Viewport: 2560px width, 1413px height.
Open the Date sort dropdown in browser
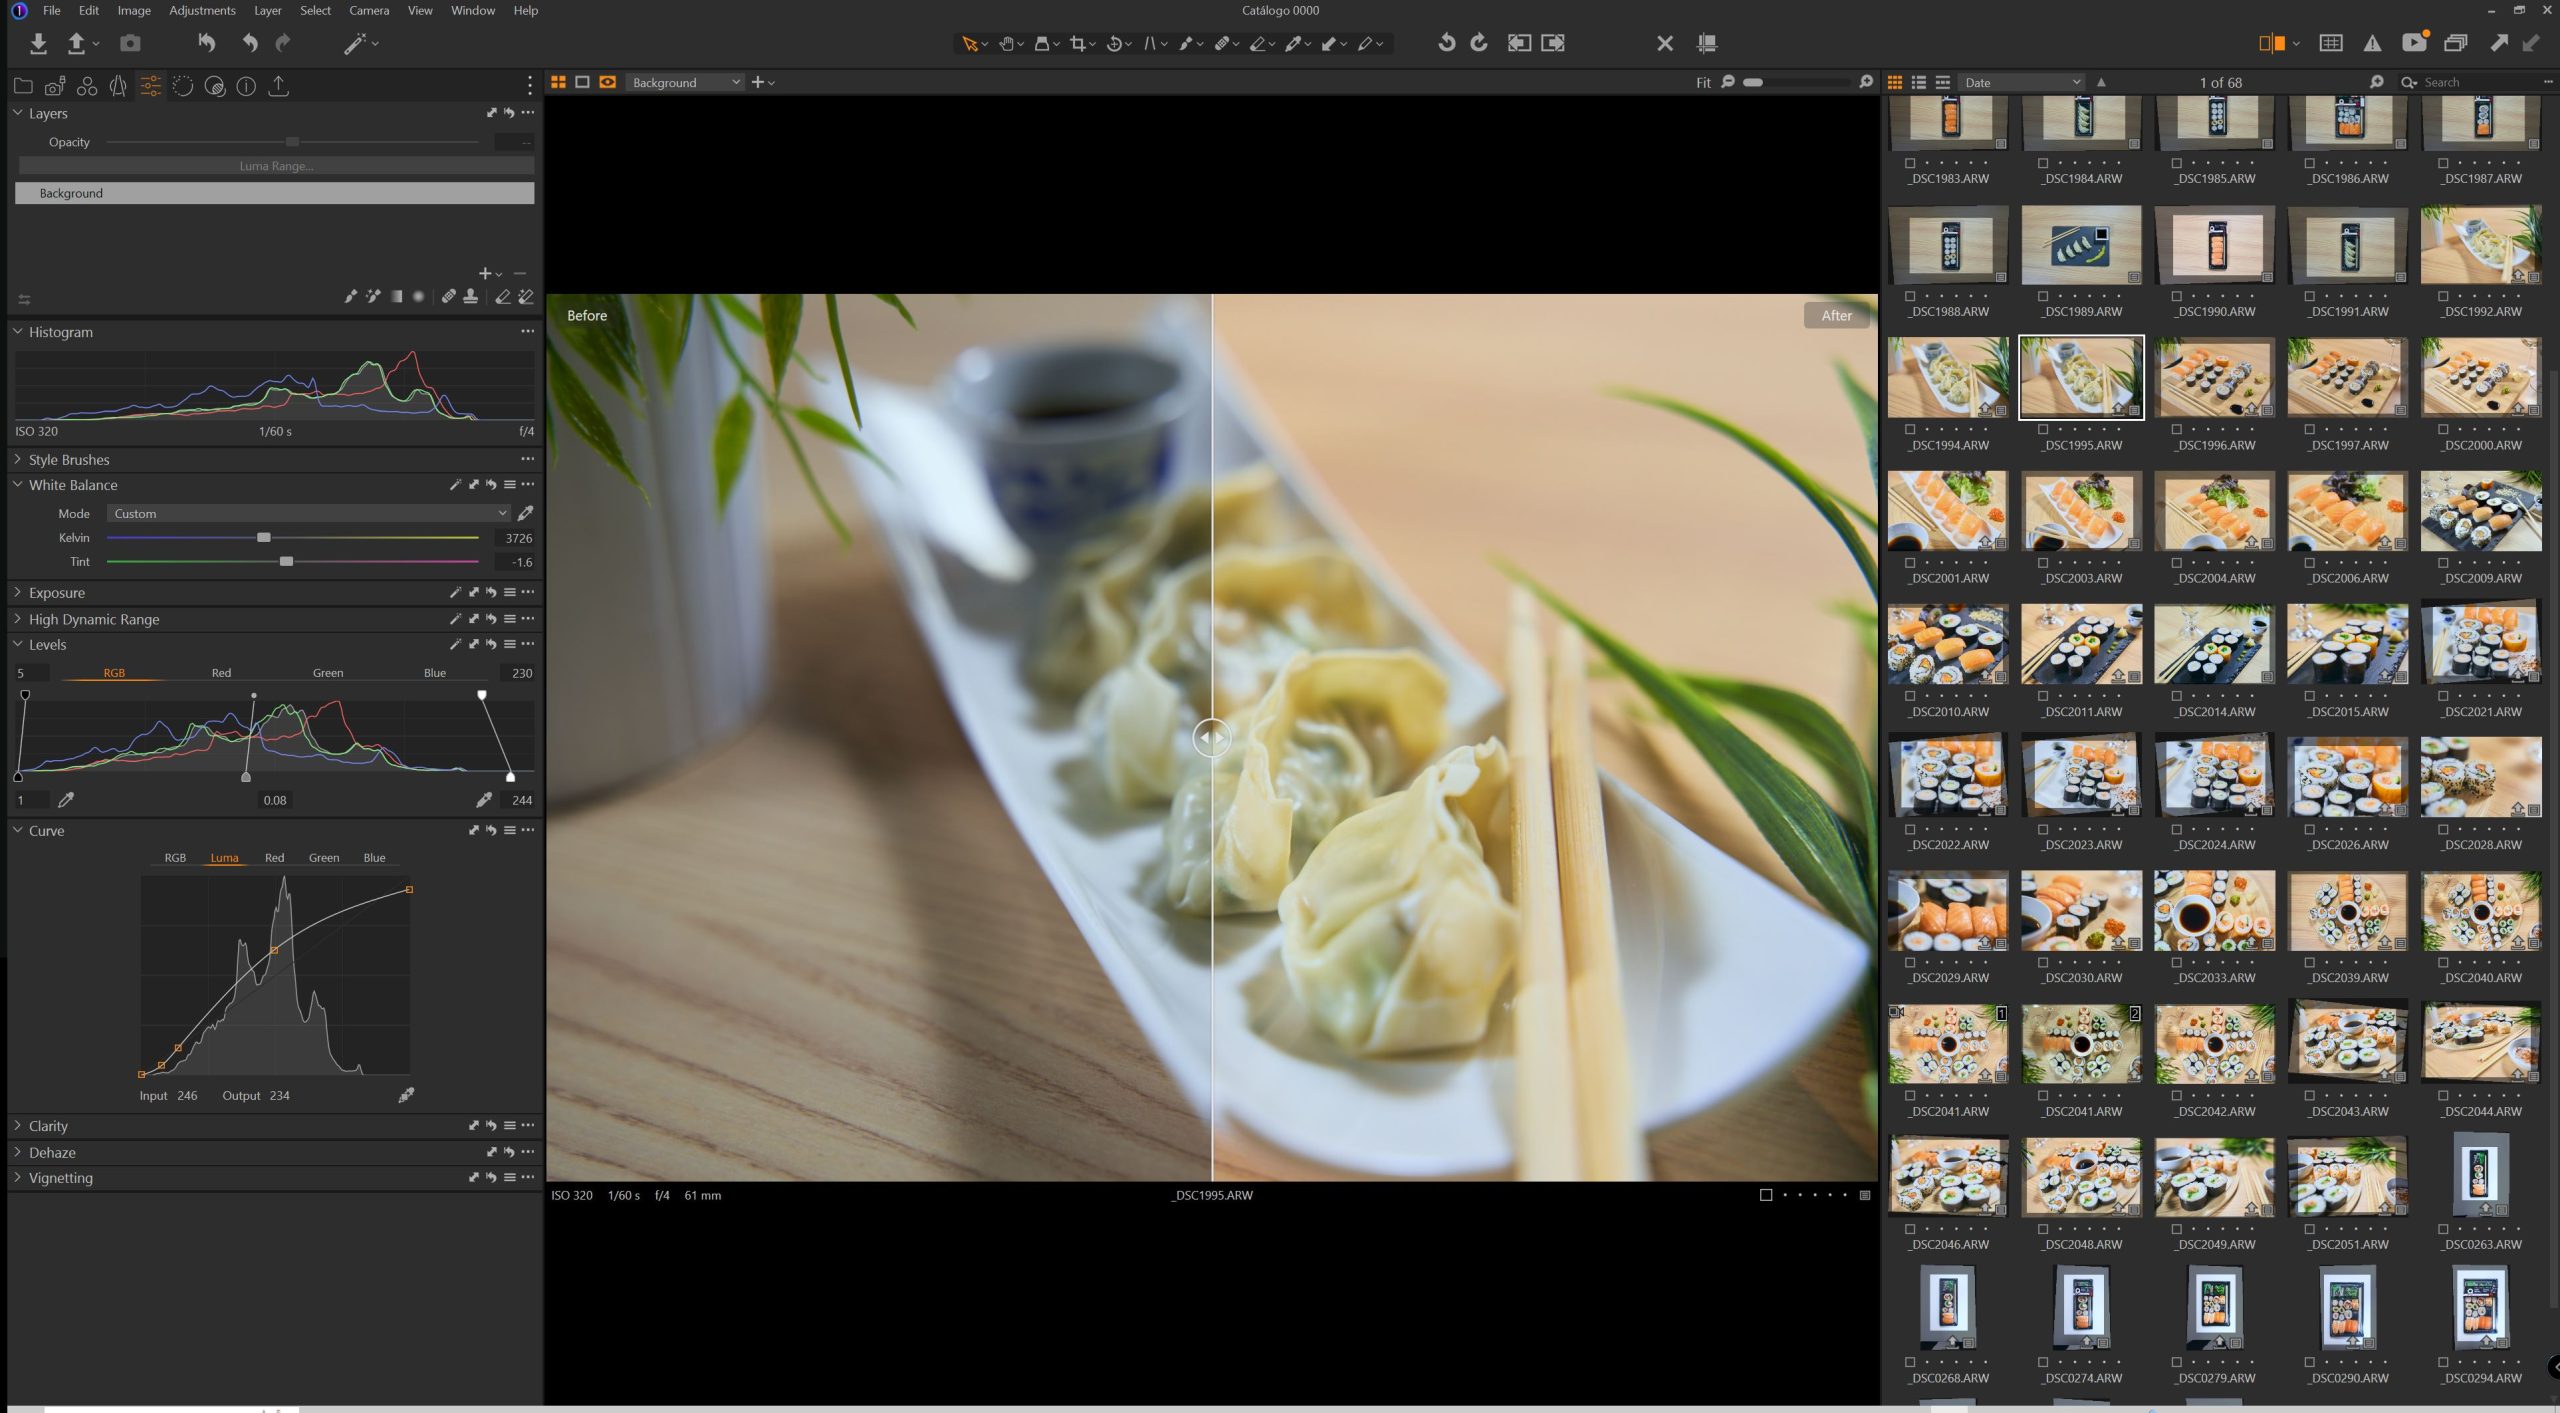2021,82
